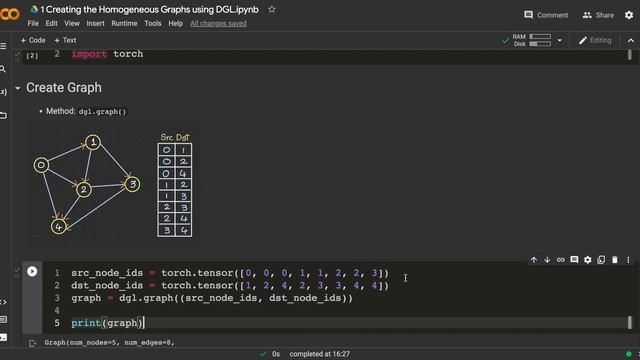Click the Graph(num_nodes=5 output text

[x=109, y=342]
